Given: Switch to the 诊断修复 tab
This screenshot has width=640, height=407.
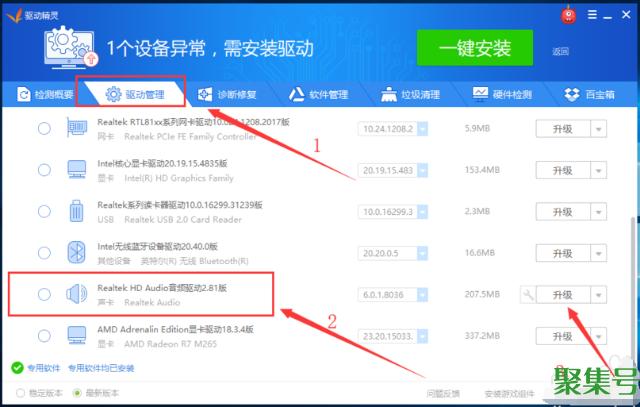Looking at the screenshot, I should click(x=227, y=95).
